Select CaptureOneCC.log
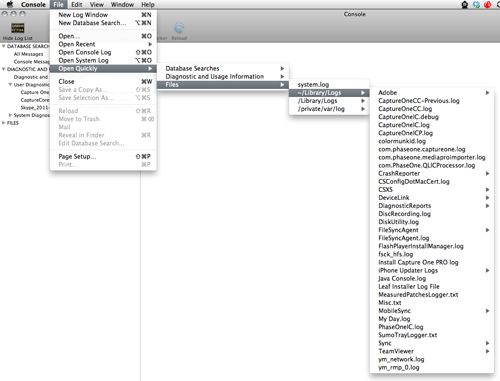The height and width of the screenshot is (381, 500). click(432, 109)
